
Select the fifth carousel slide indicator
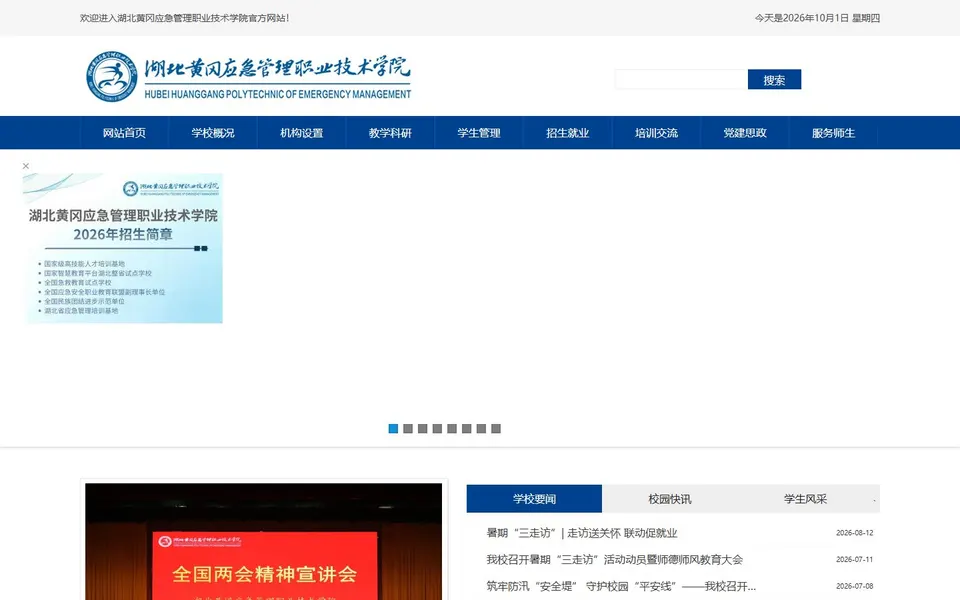[x=452, y=429]
